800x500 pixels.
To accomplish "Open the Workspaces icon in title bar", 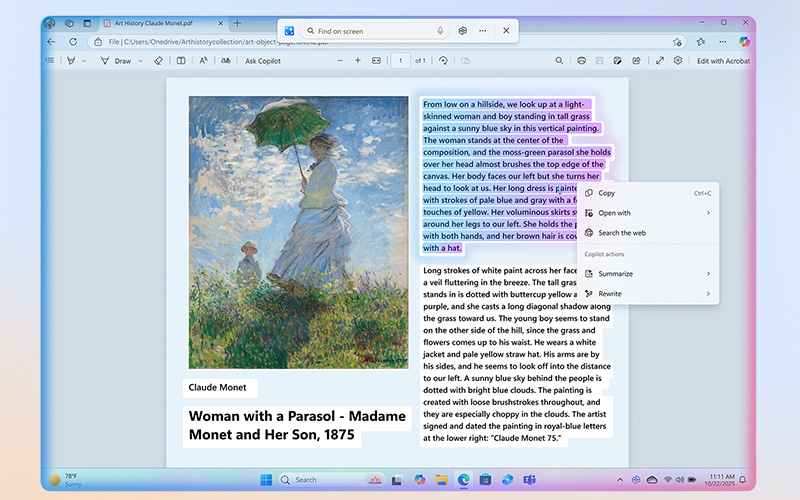I will [69, 23].
